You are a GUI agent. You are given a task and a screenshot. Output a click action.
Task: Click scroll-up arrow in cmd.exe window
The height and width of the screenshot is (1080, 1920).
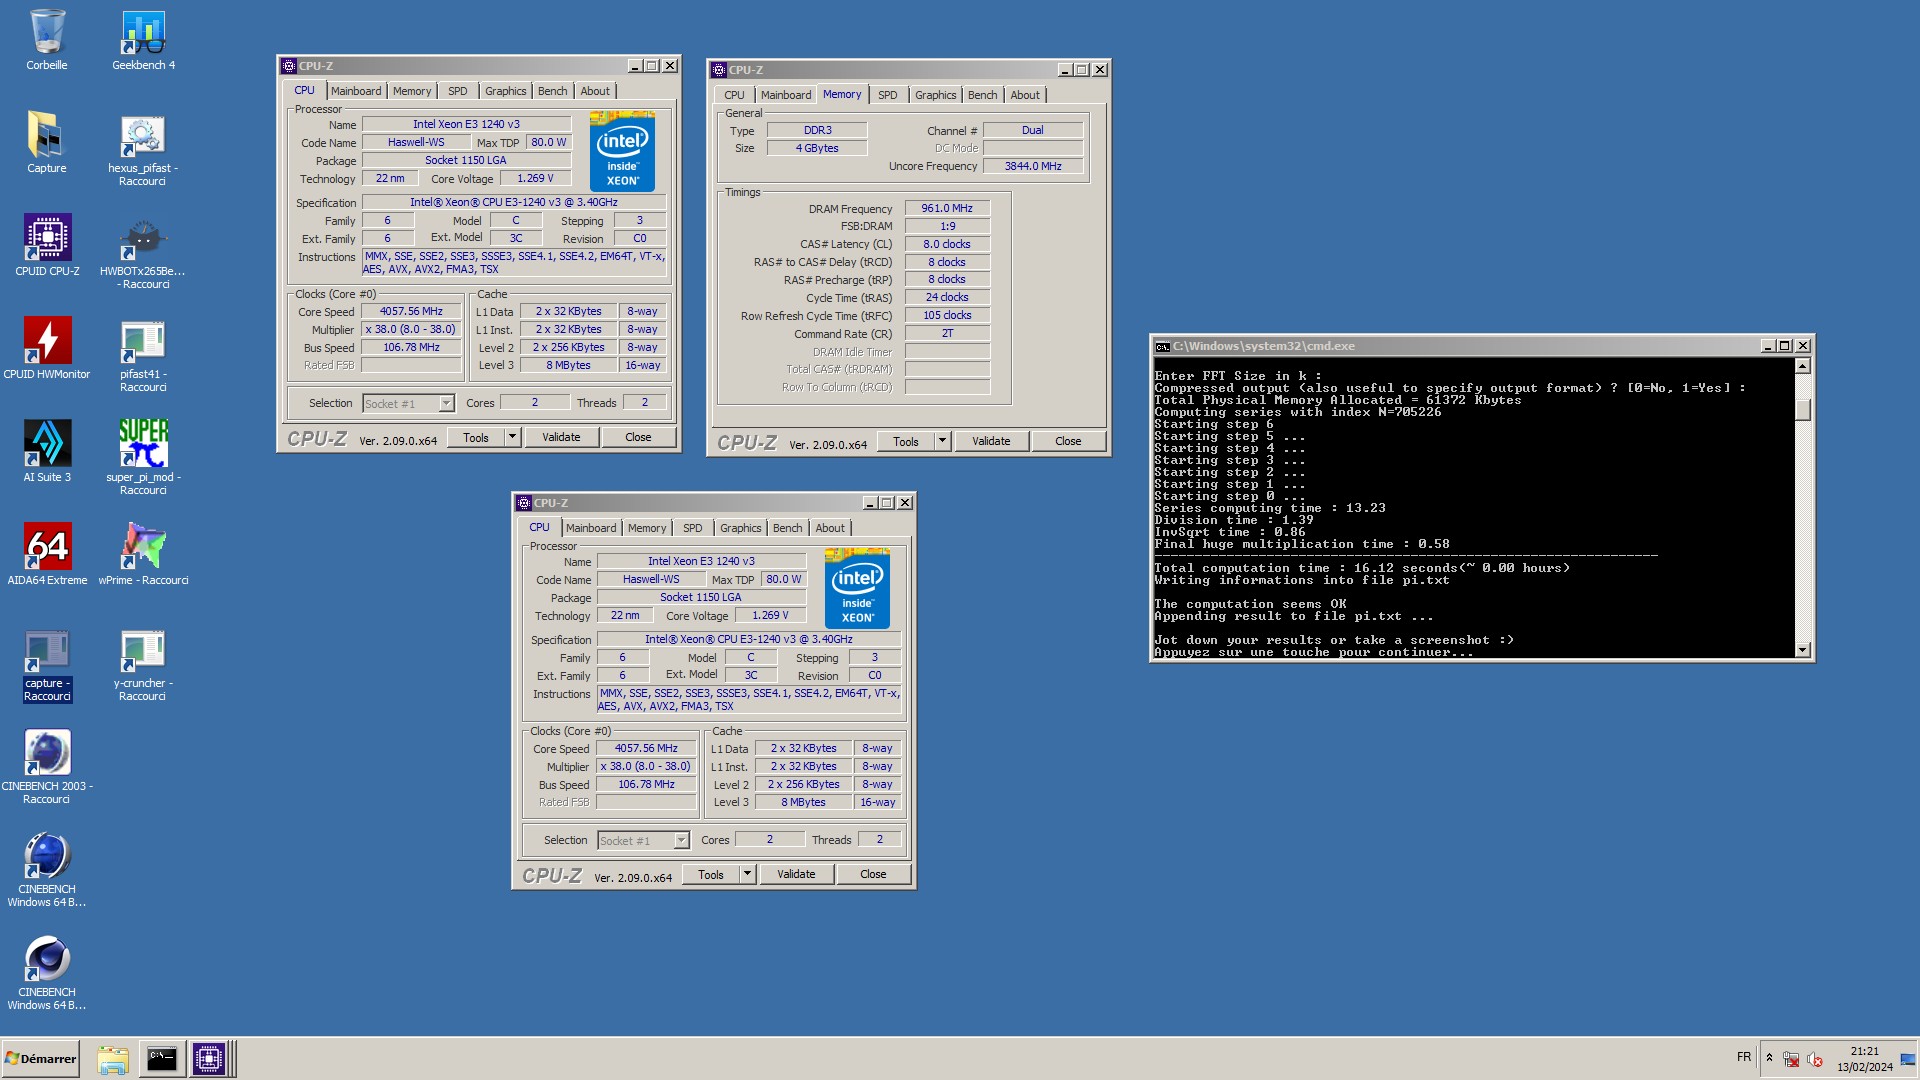coord(1803,366)
